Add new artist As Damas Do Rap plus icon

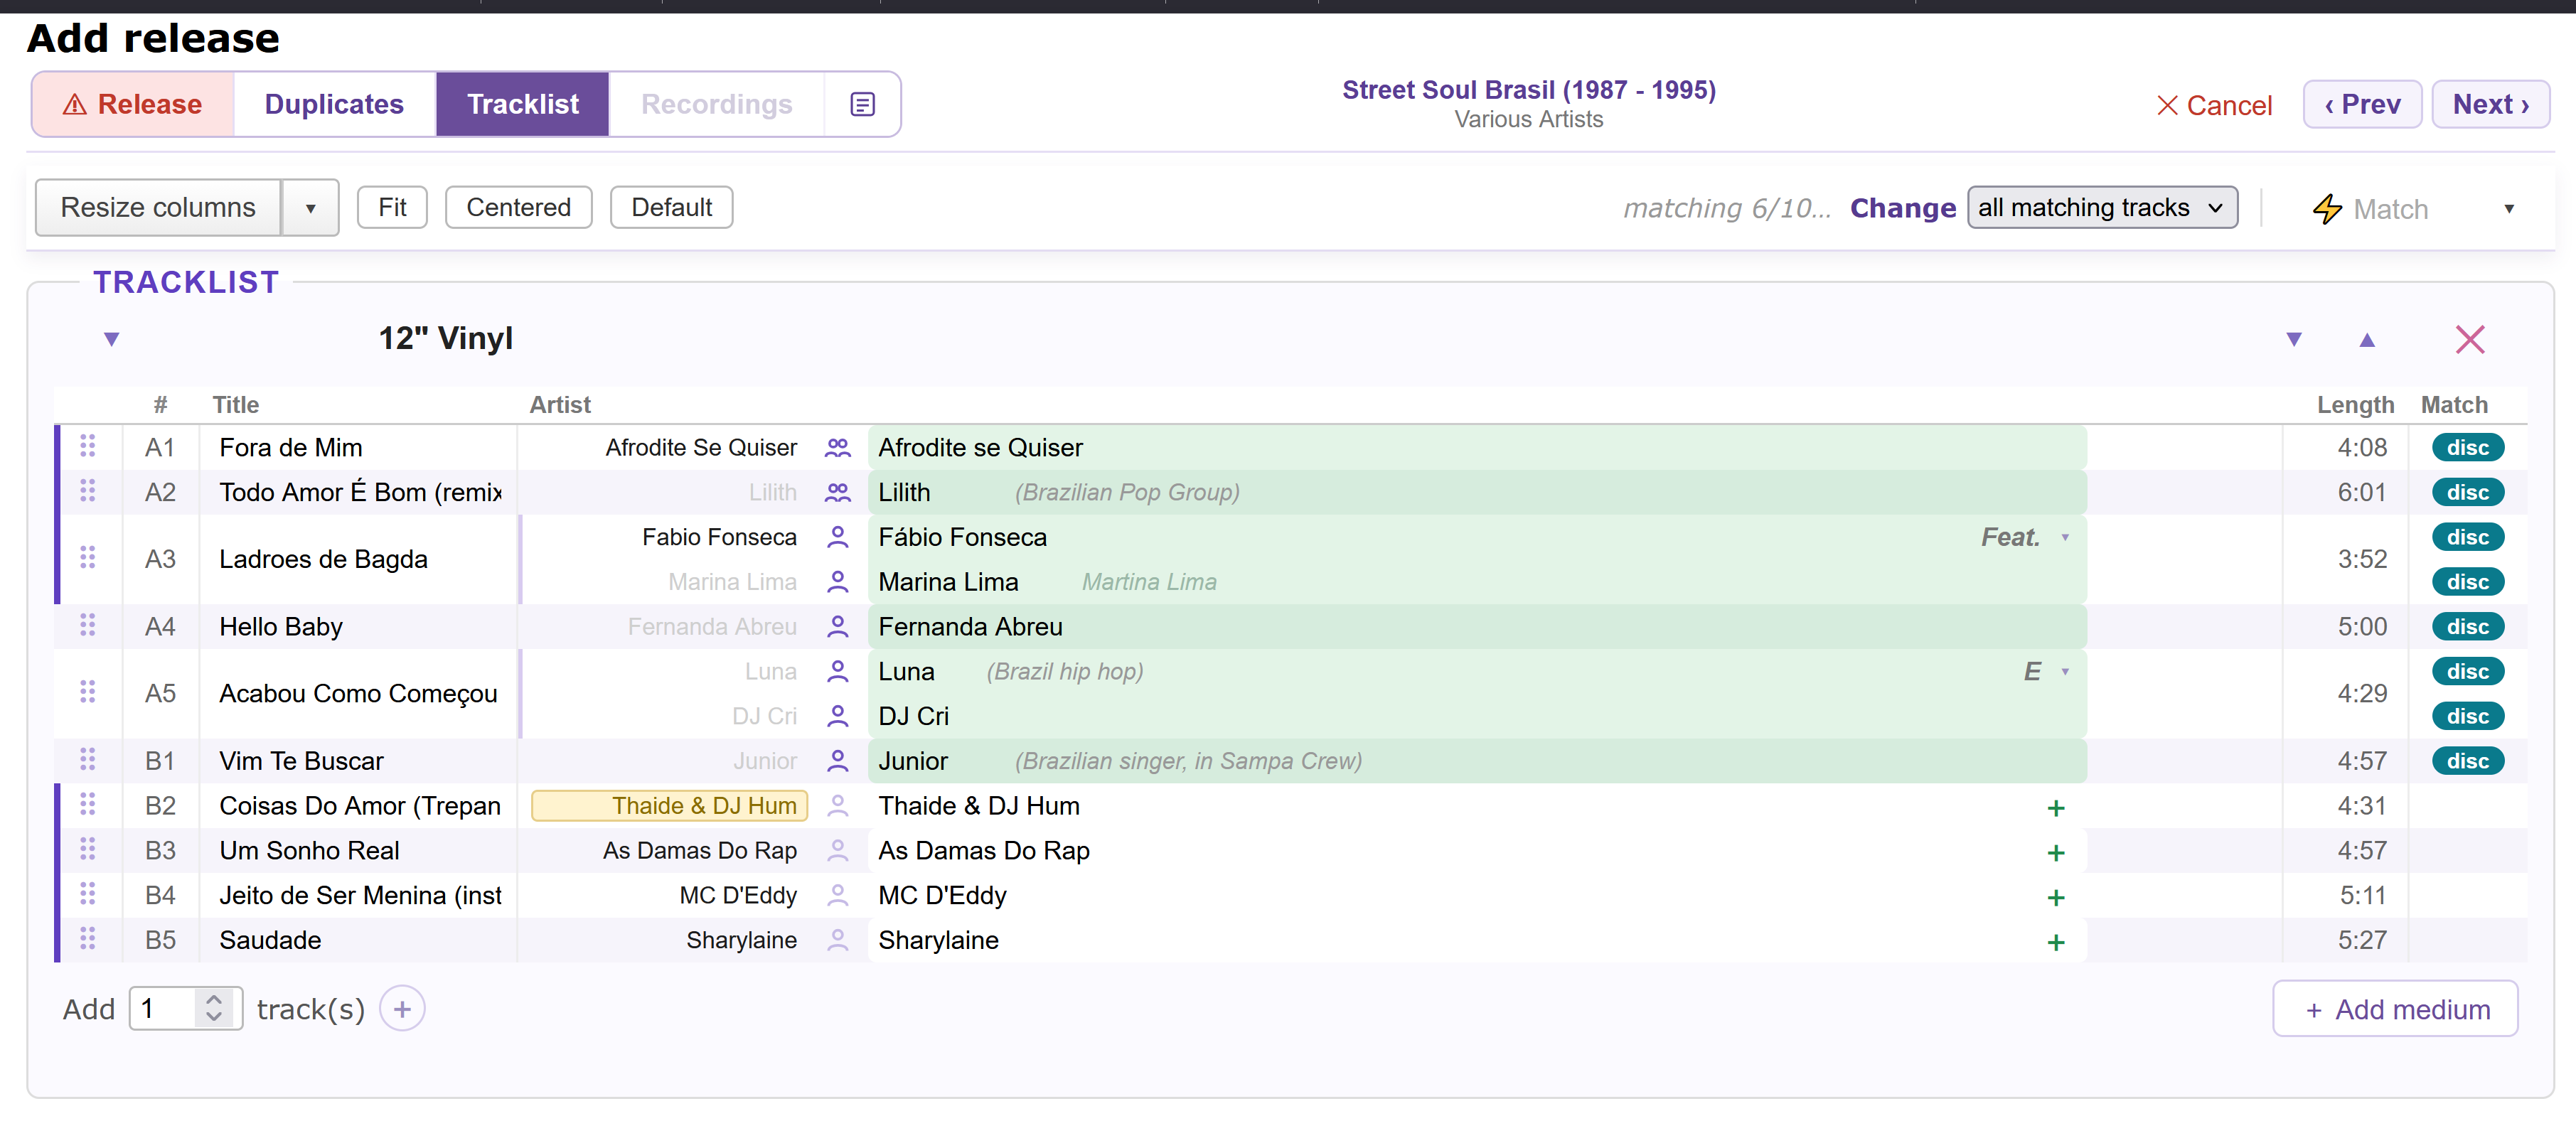(x=2055, y=852)
